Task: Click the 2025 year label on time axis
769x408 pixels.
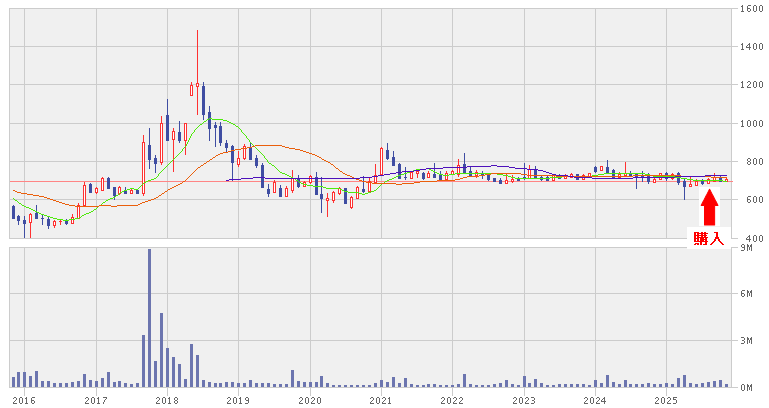Action: click(666, 400)
